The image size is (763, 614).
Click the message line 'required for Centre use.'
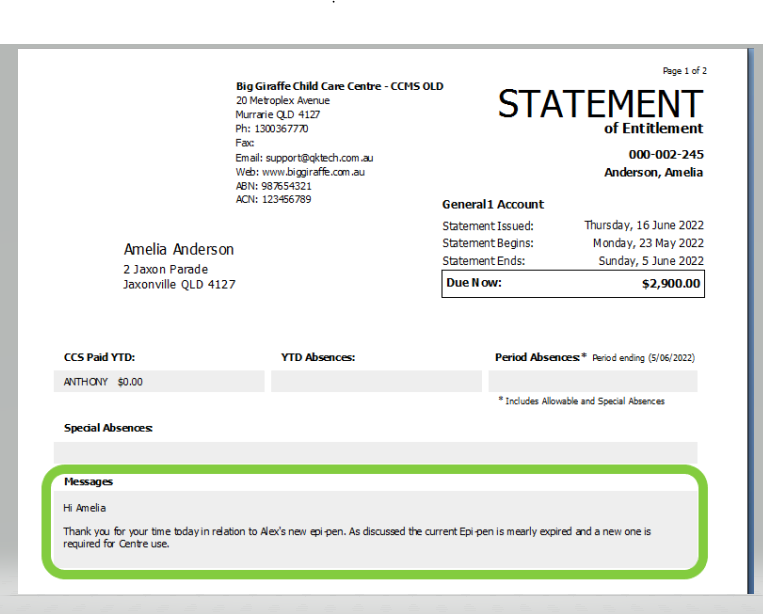click(x=116, y=544)
